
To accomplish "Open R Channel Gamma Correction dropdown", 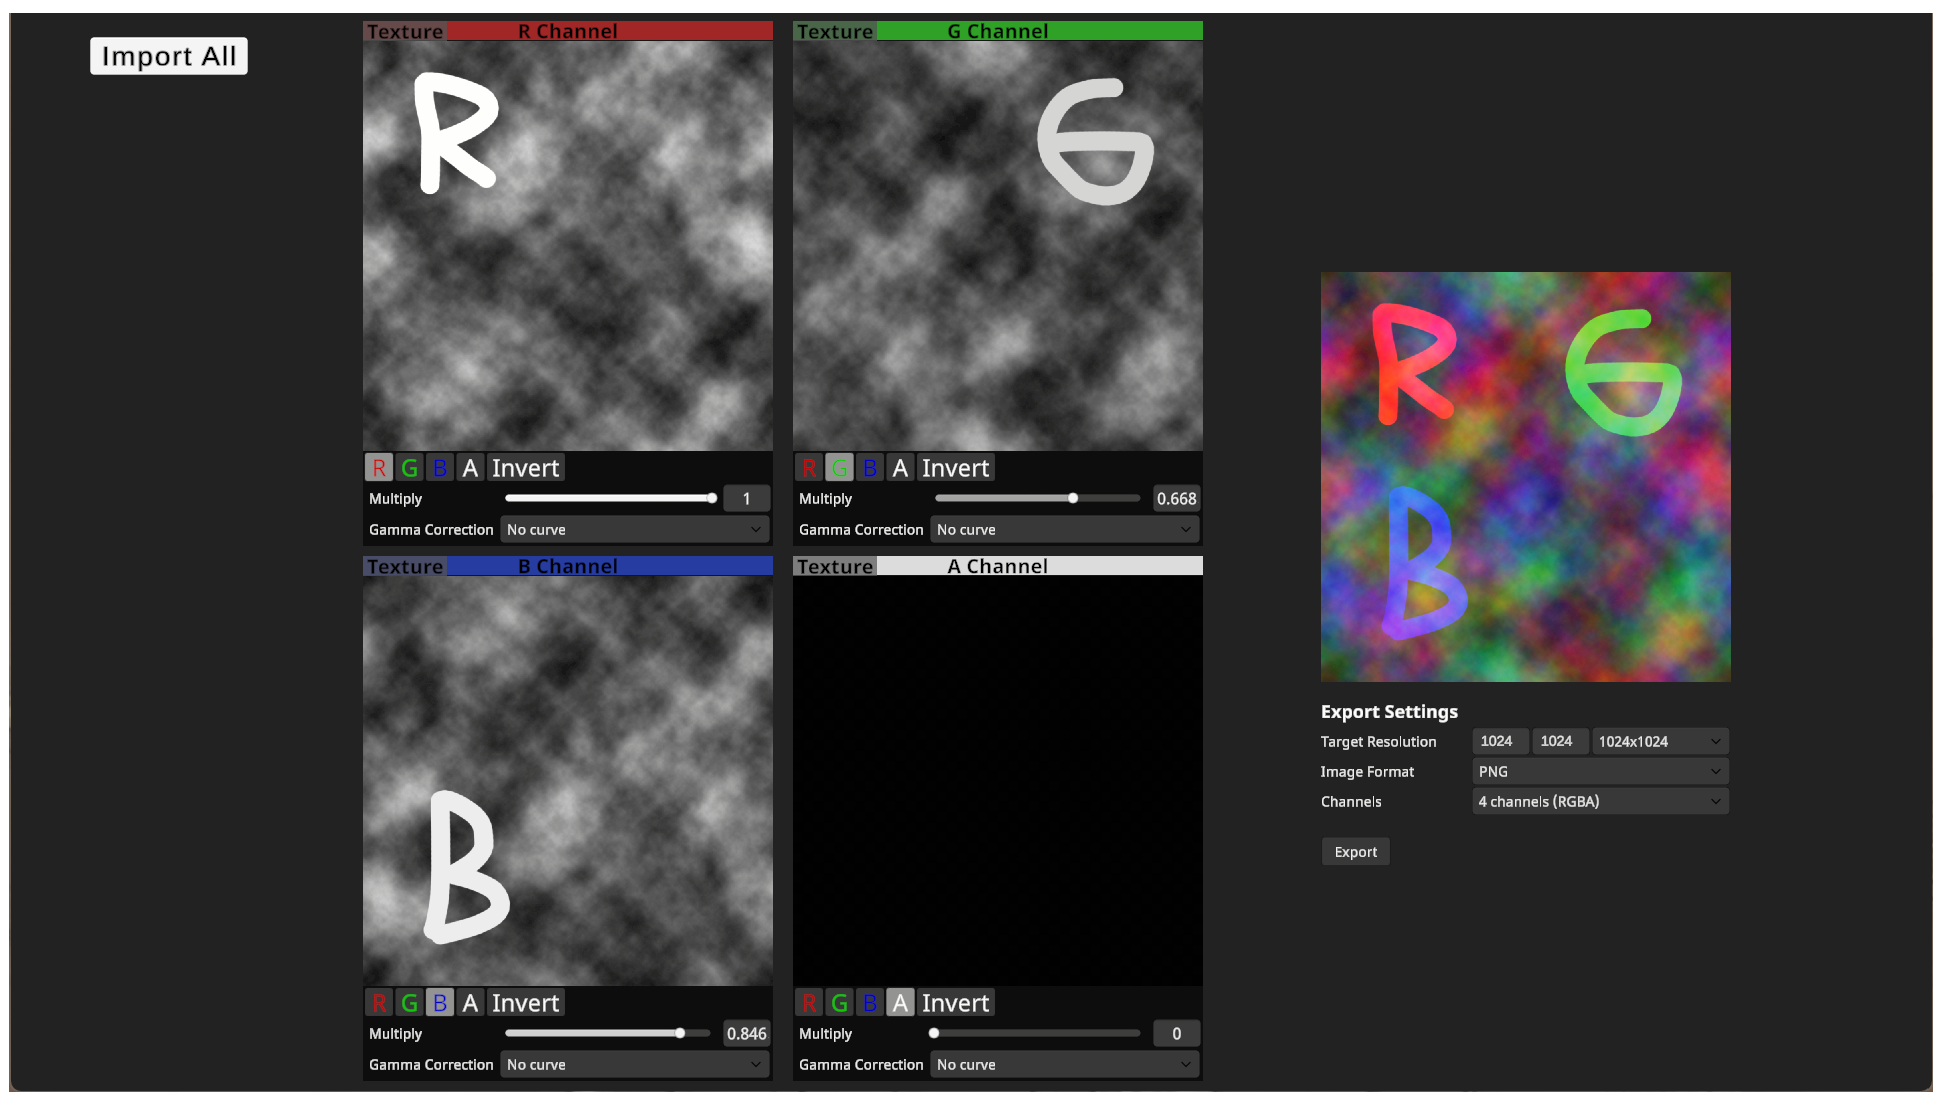I will click(634, 530).
